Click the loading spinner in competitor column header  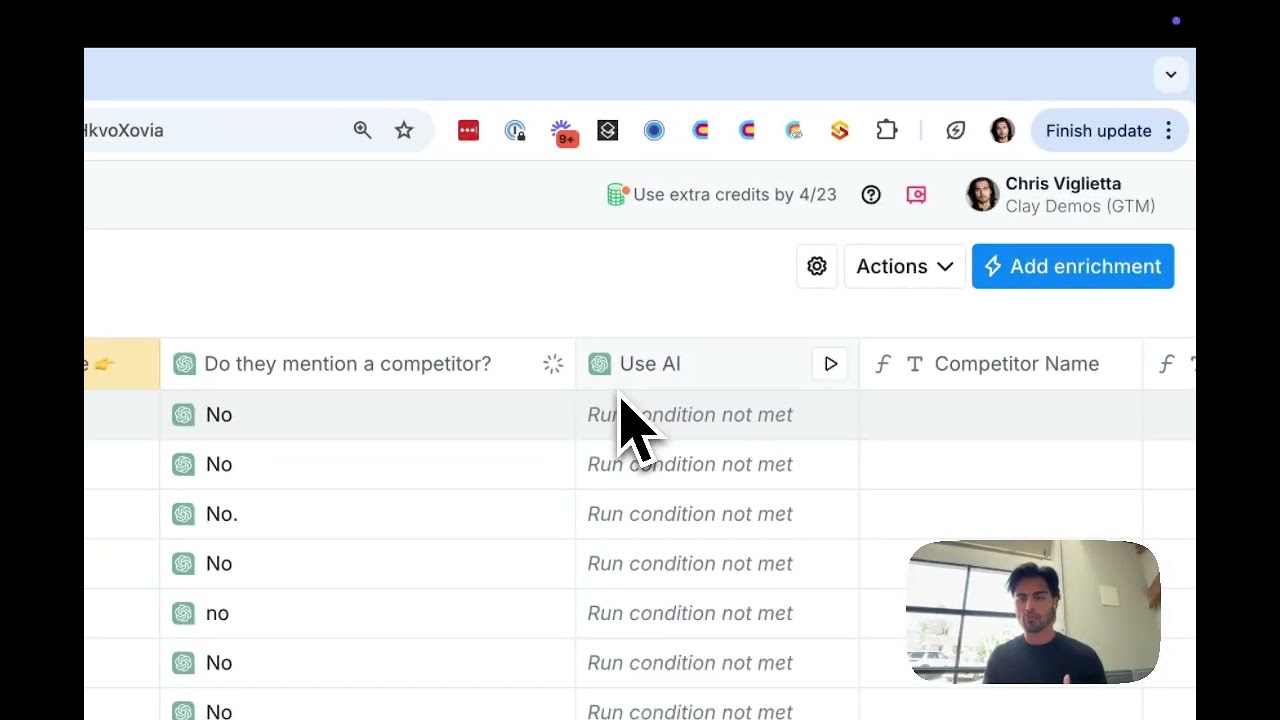pyautogui.click(x=553, y=364)
